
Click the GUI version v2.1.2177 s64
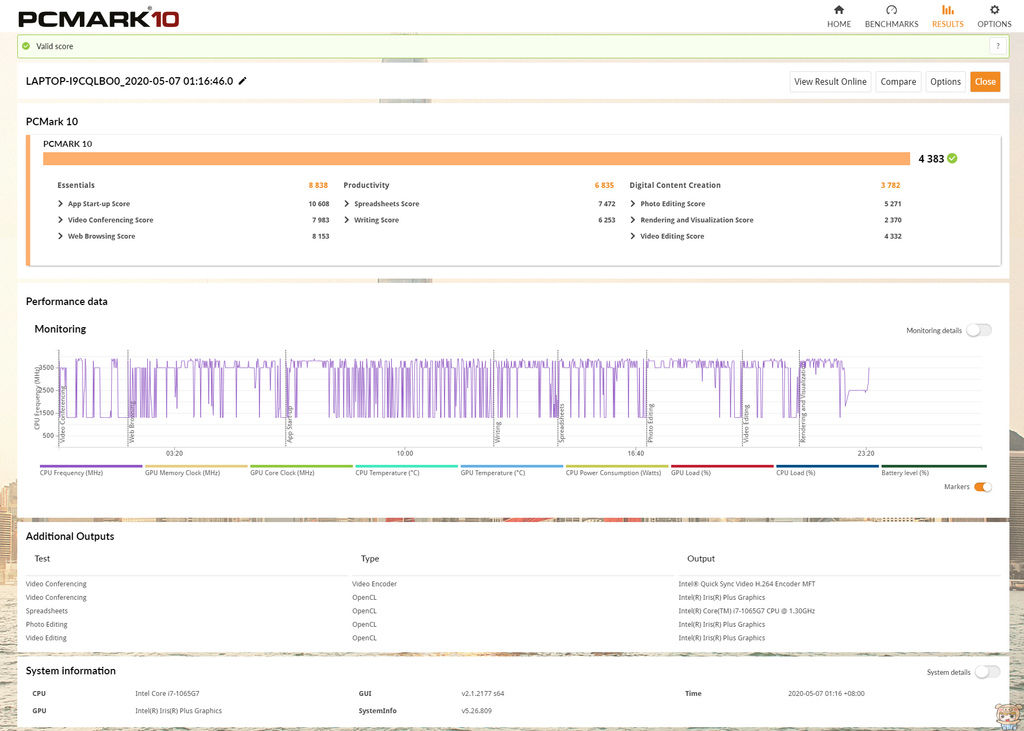coord(483,694)
